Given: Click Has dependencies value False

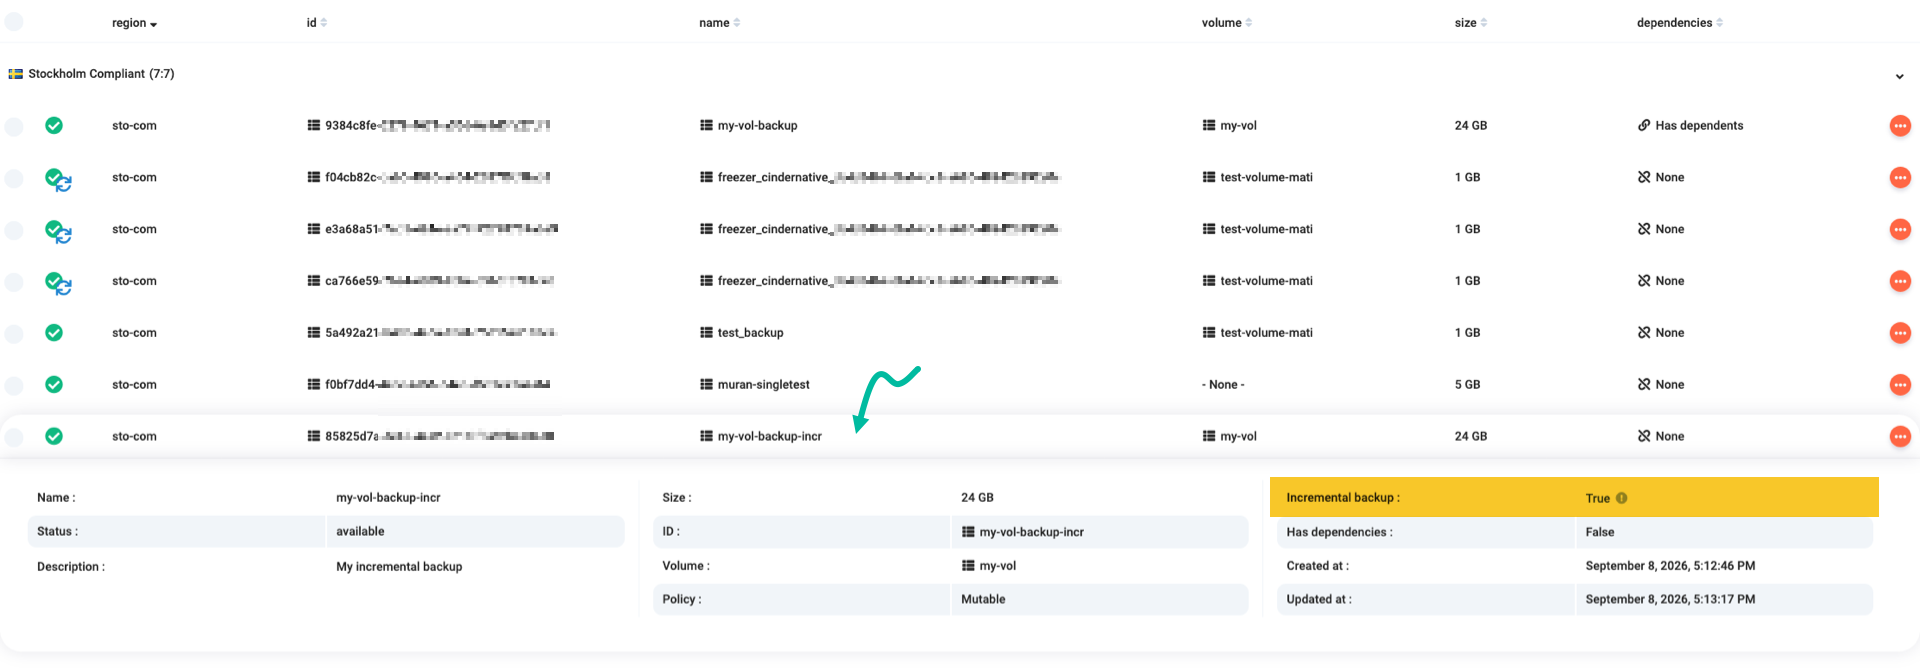Looking at the screenshot, I should (x=1600, y=532).
